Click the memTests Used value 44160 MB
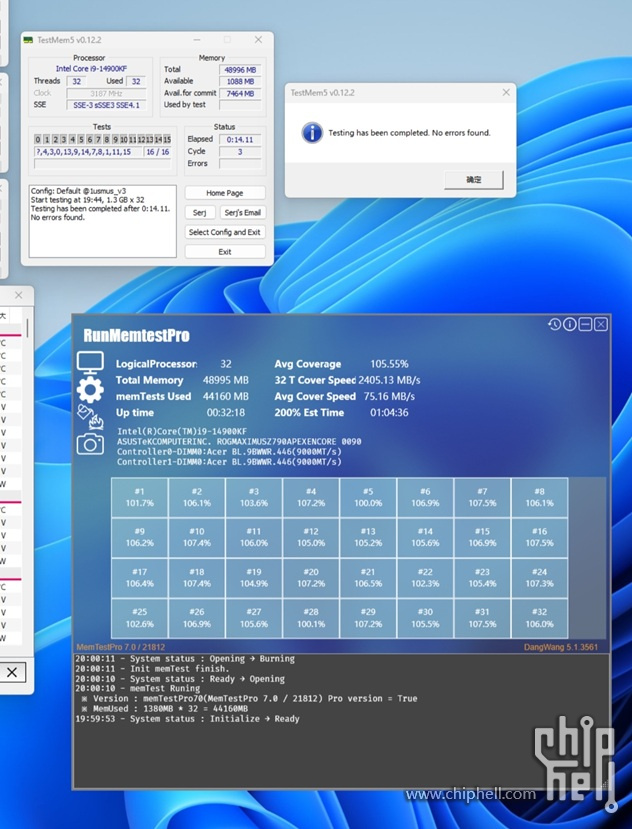632x829 pixels. coord(225,396)
